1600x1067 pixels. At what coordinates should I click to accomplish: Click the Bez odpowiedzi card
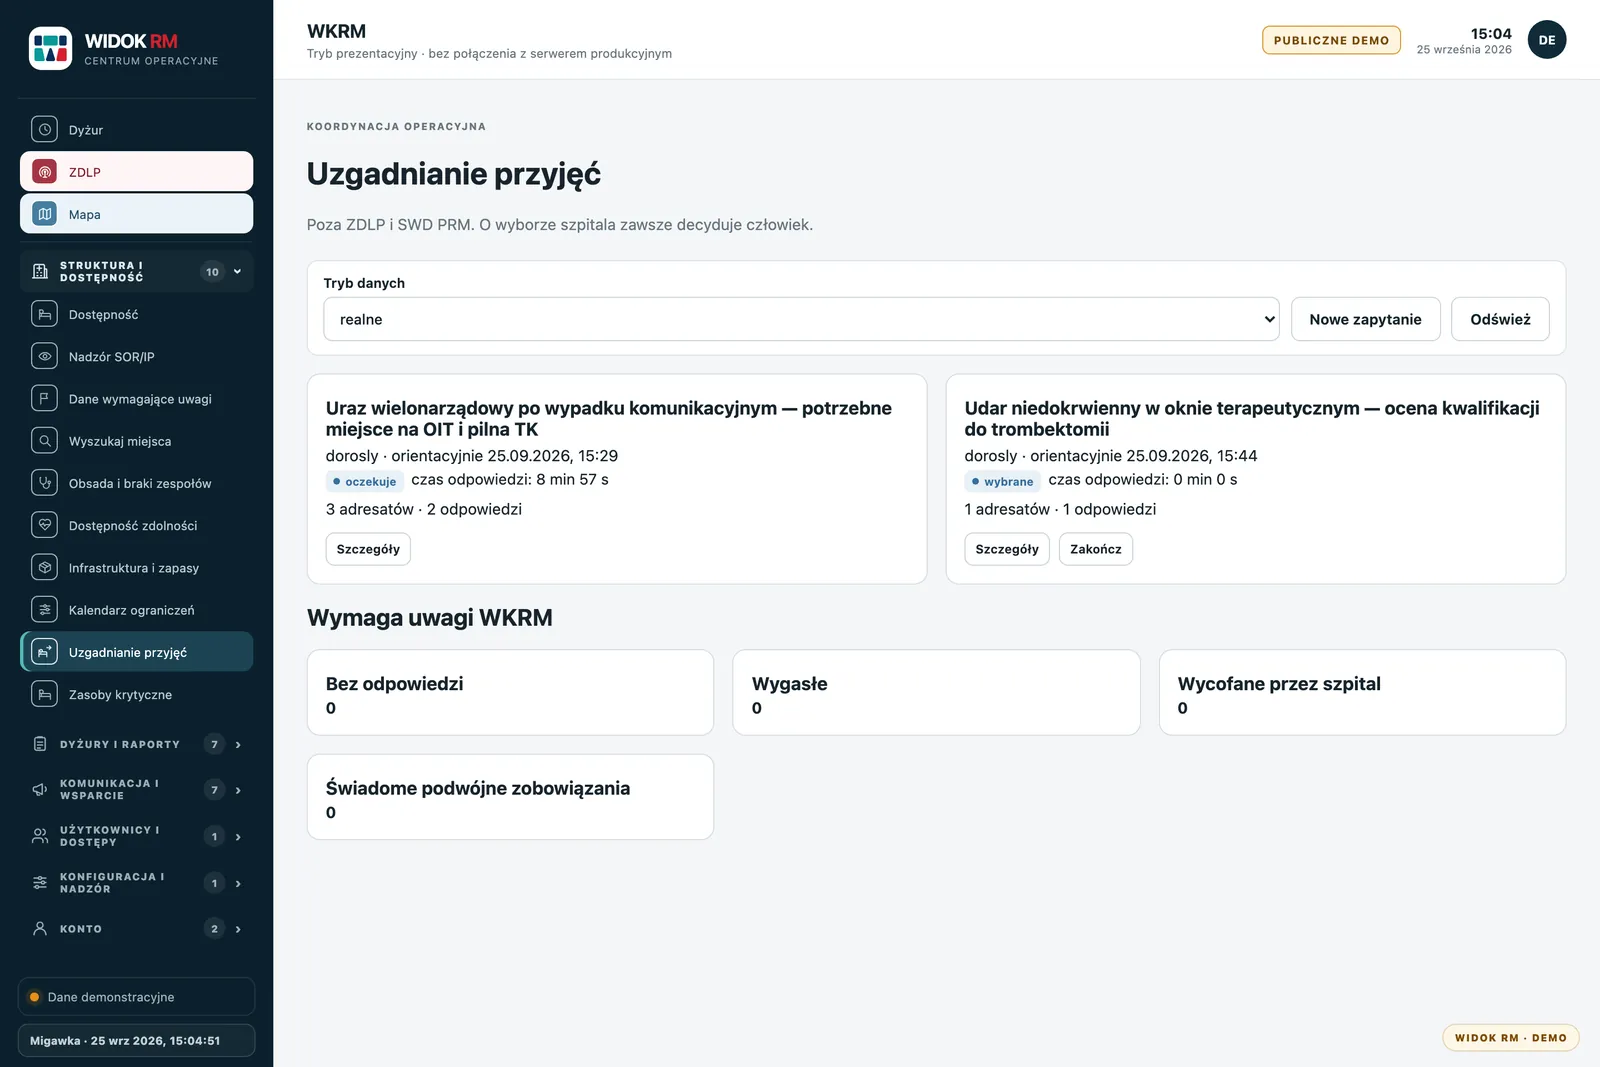click(510, 692)
